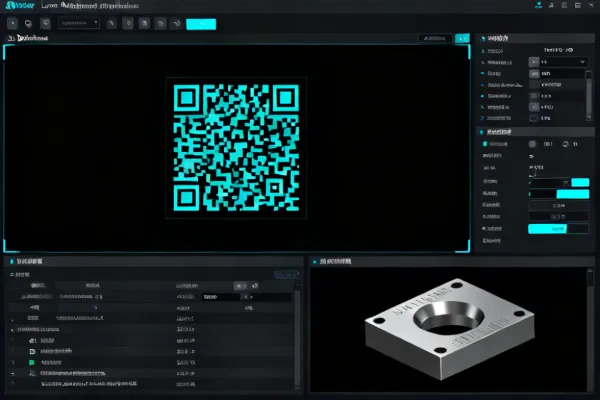This screenshot has width=600, height=400.
Task: Click the undo-arrow toolbar button
Action: pyautogui.click(x=45, y=23)
